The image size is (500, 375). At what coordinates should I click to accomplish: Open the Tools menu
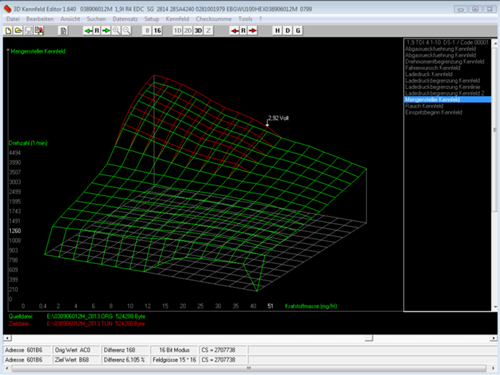245,19
